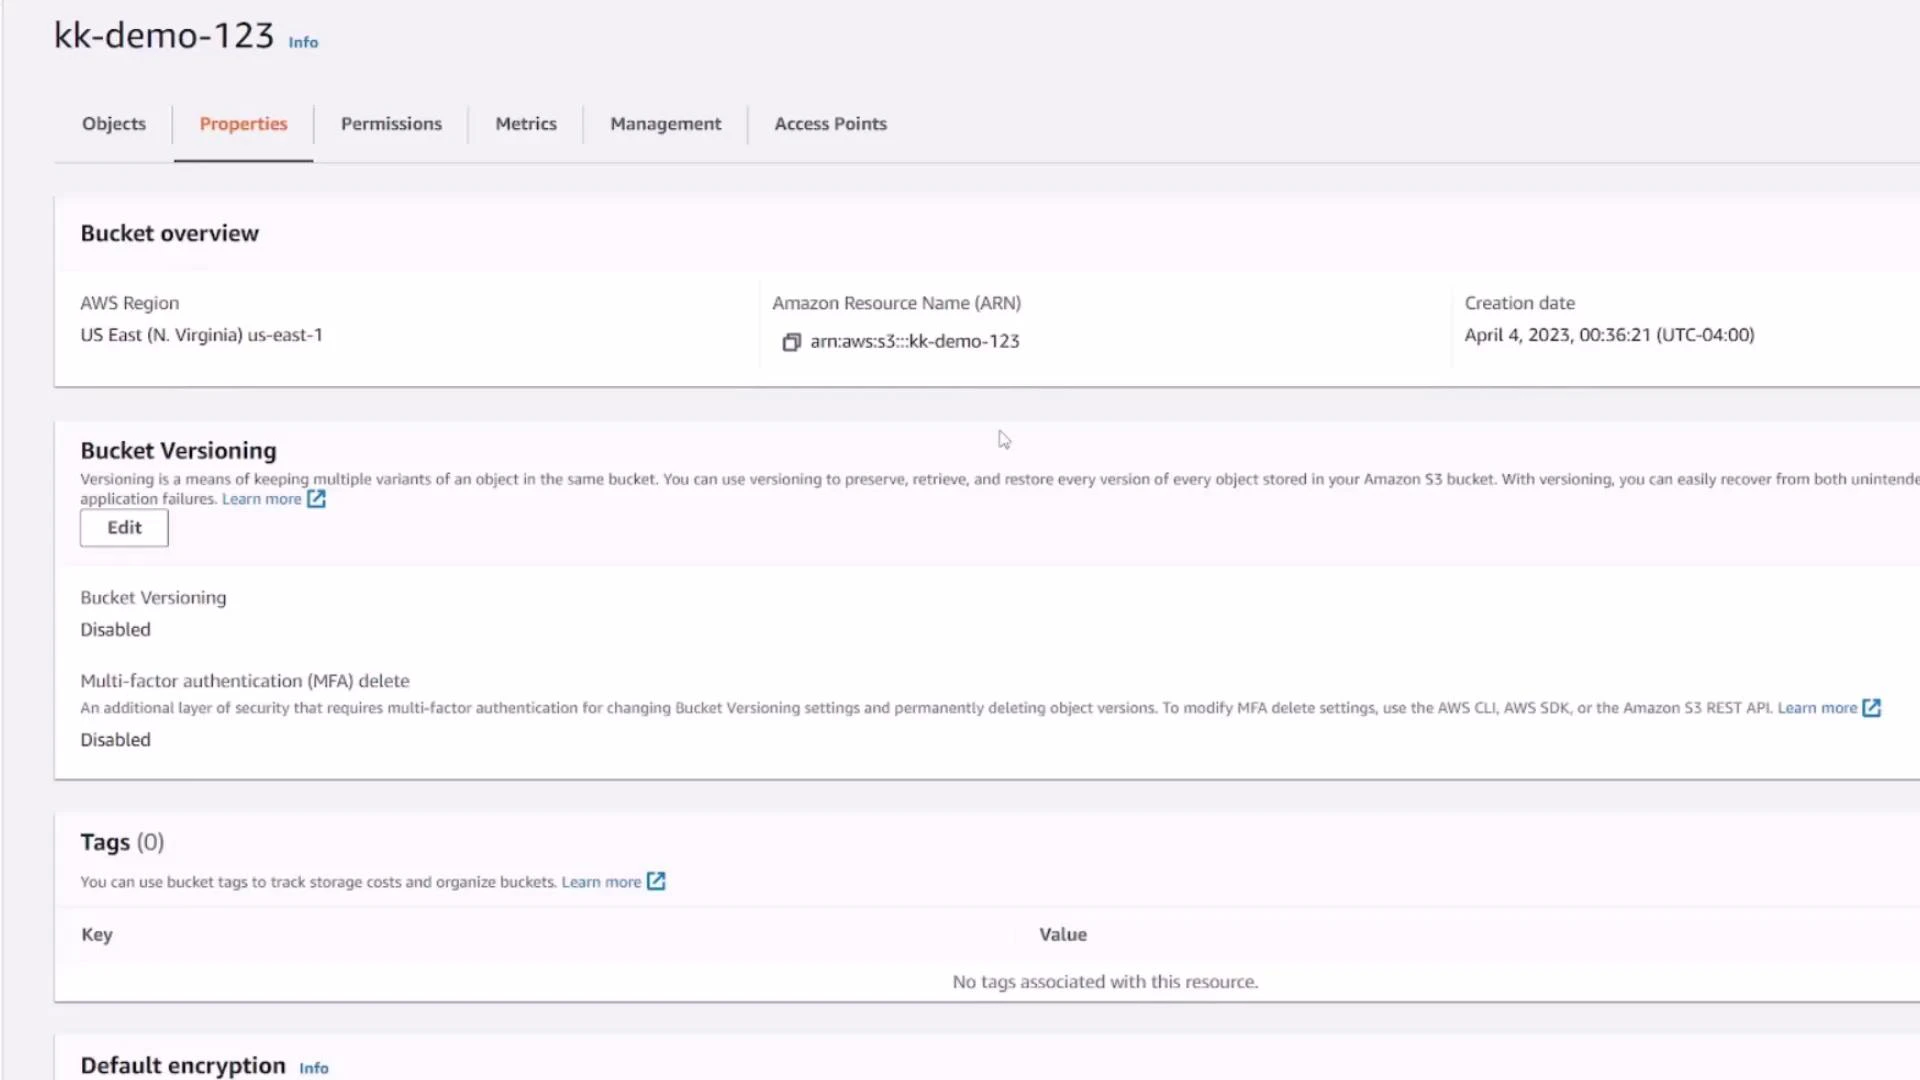Click the Value column header in Tags table

1062,934
